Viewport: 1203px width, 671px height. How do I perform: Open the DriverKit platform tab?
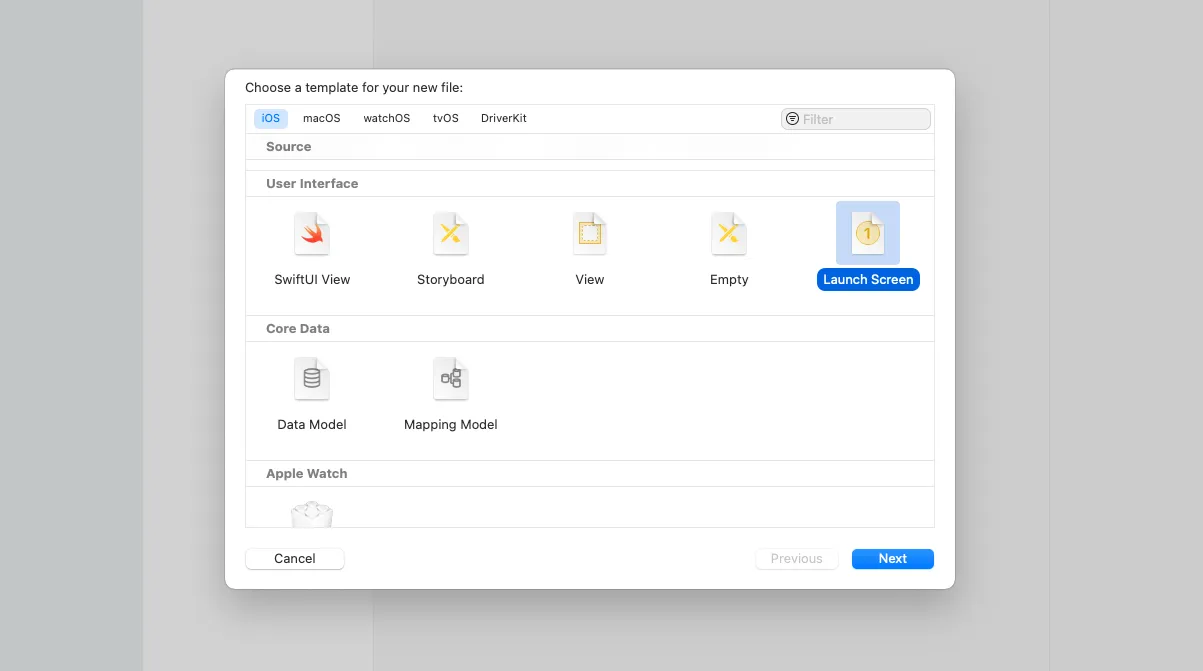[x=504, y=118]
